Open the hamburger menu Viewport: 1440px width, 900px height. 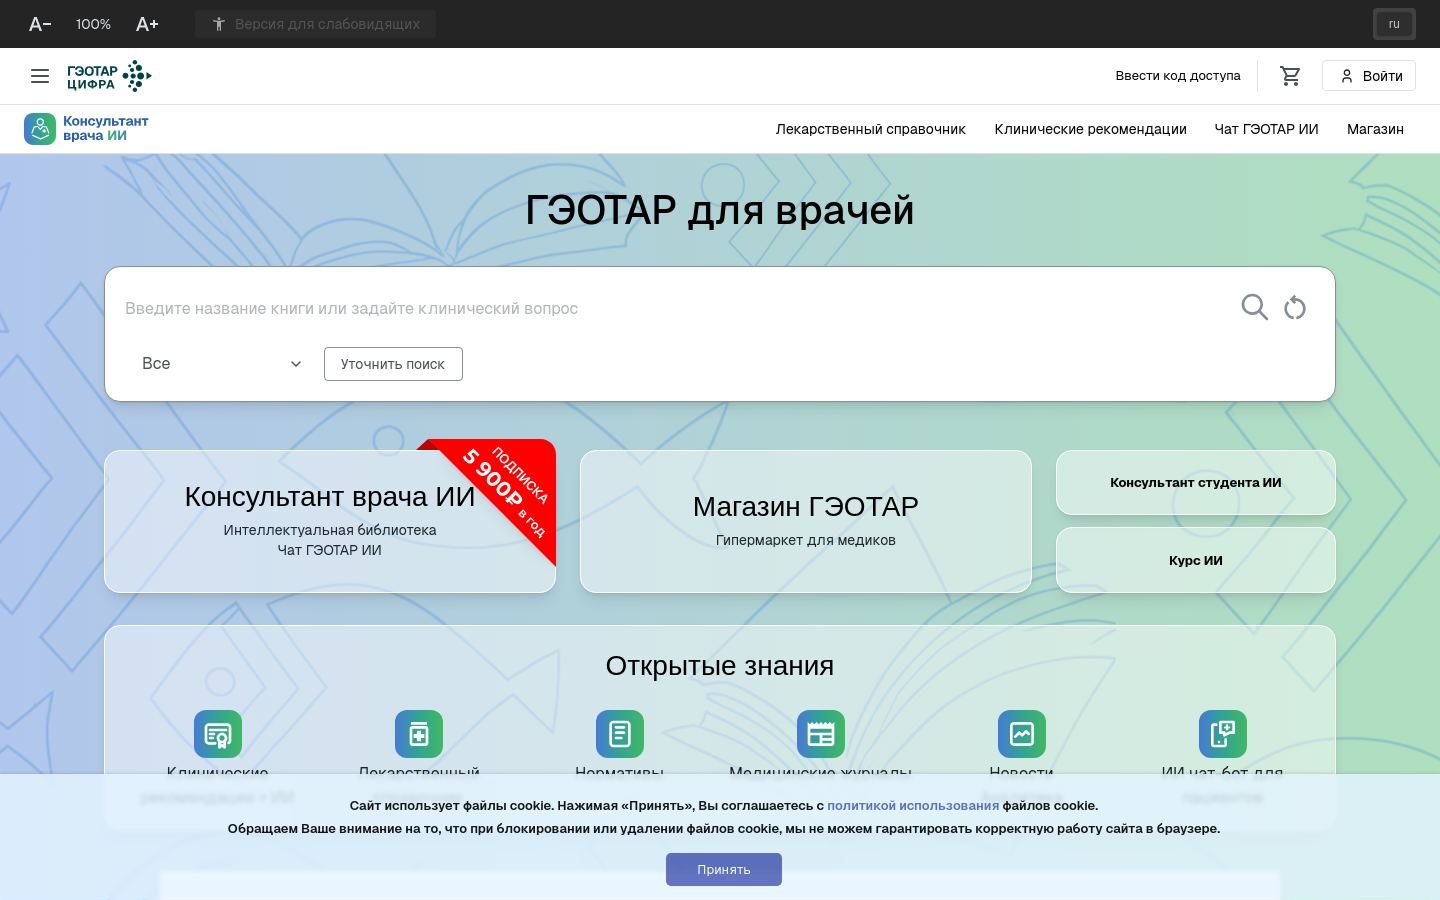[x=40, y=76]
